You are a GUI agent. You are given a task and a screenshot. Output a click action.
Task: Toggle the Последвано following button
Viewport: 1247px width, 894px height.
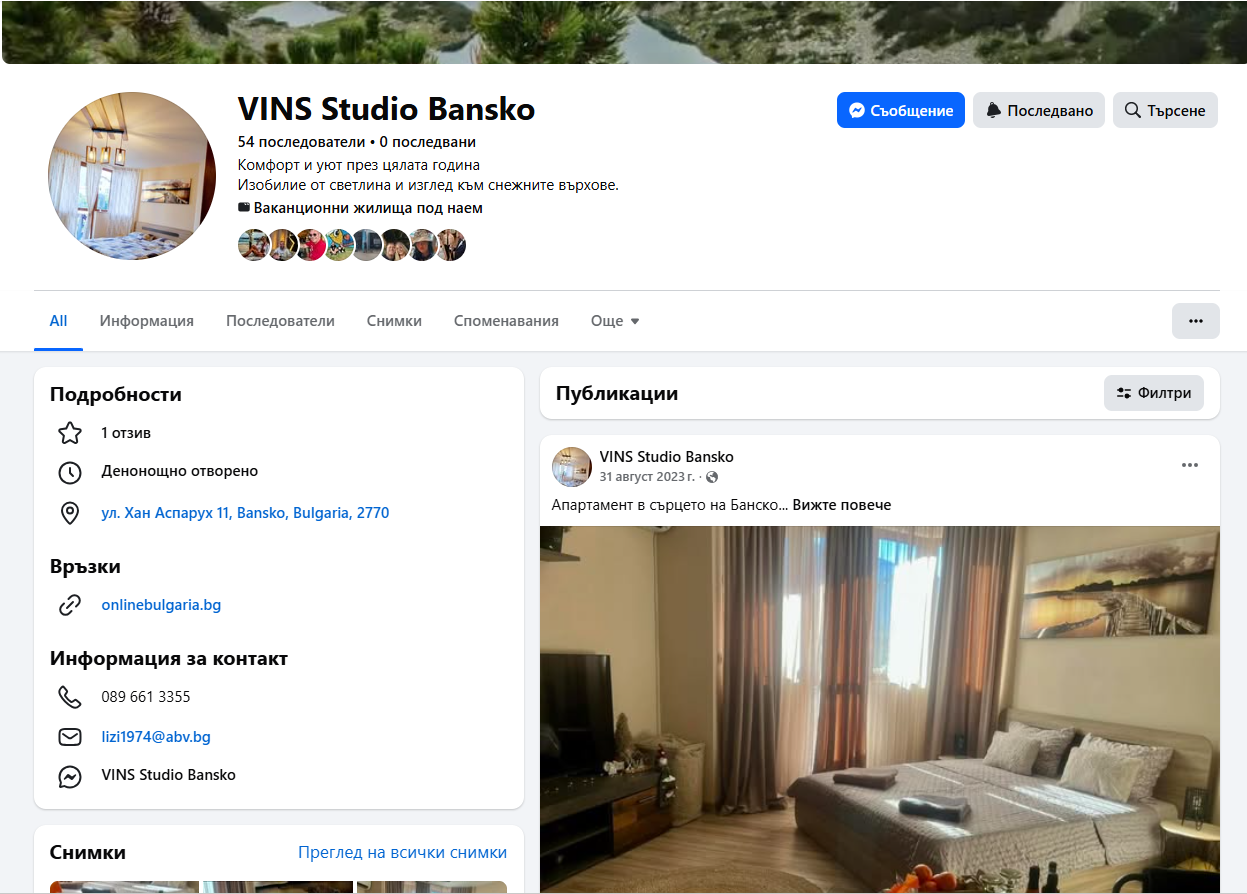[1039, 110]
